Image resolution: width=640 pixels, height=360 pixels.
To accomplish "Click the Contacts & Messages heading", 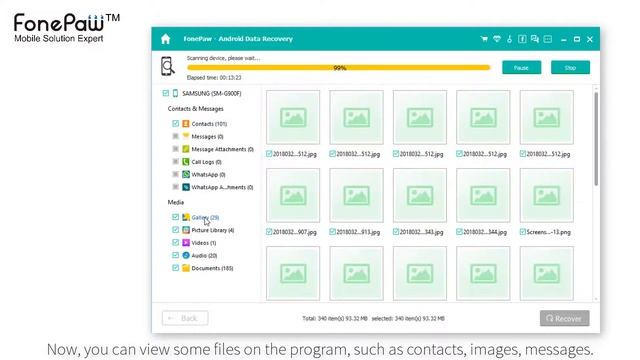I will pyautogui.click(x=196, y=109).
